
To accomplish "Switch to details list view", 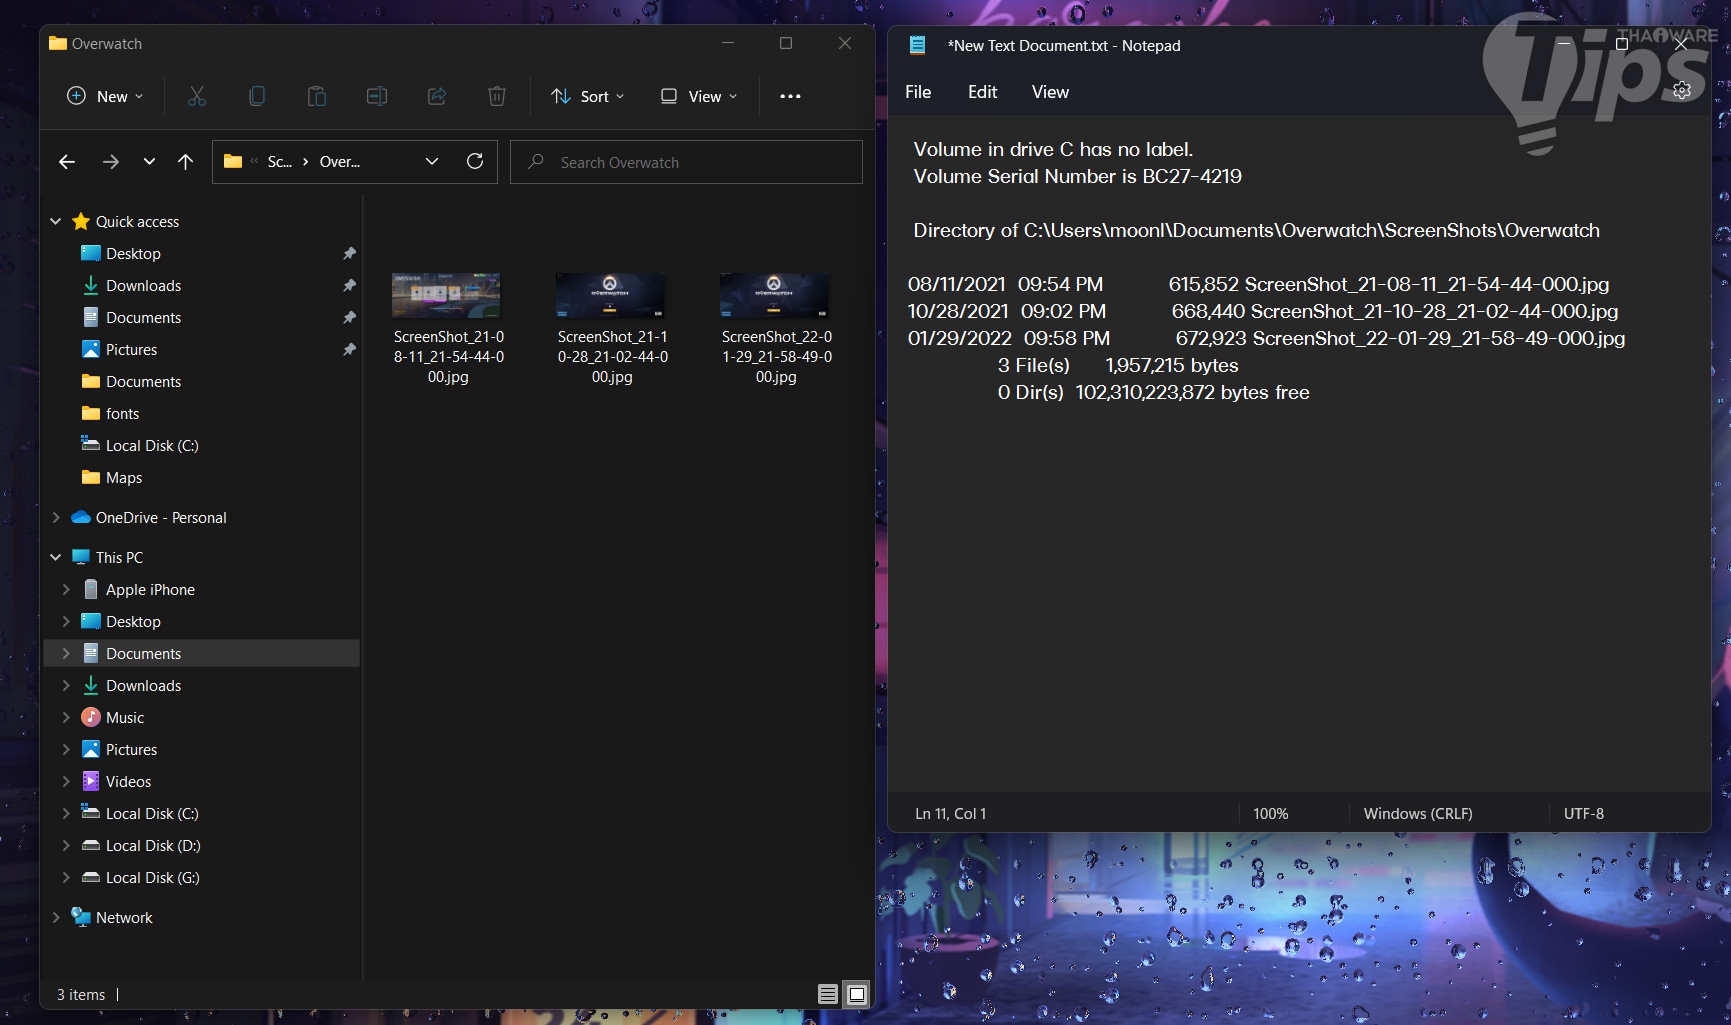I will point(828,994).
